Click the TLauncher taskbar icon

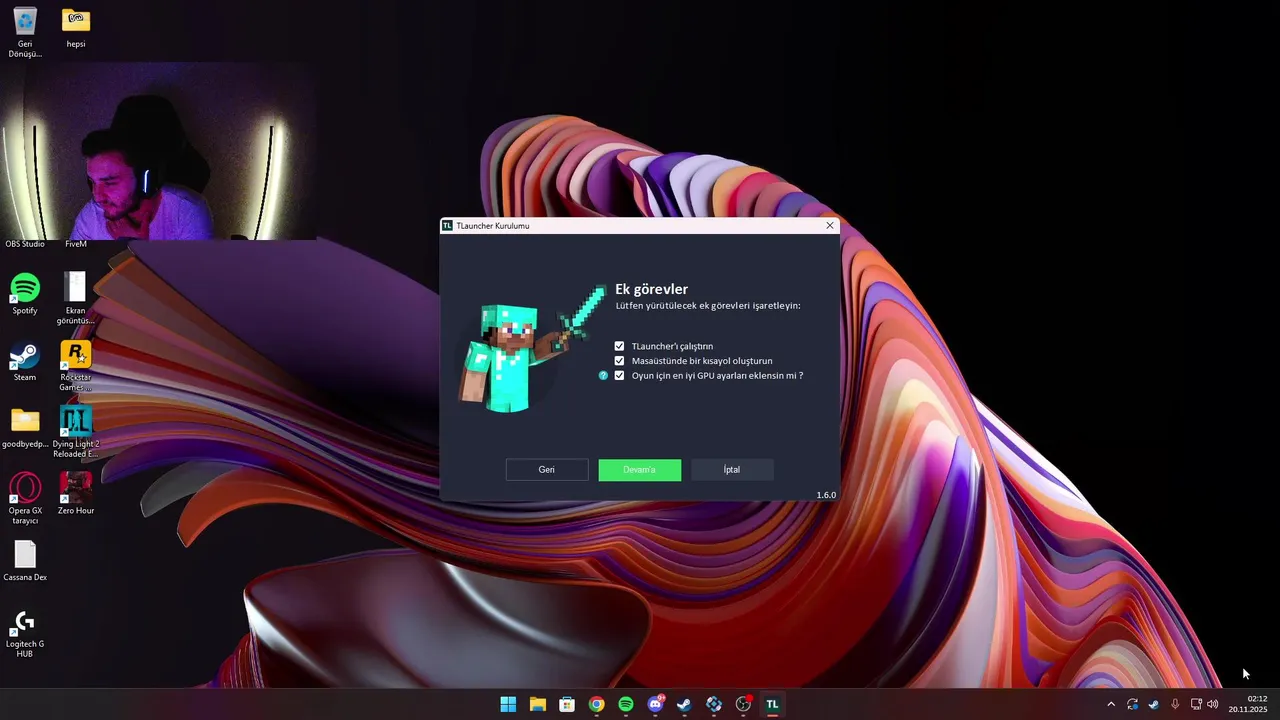click(772, 704)
